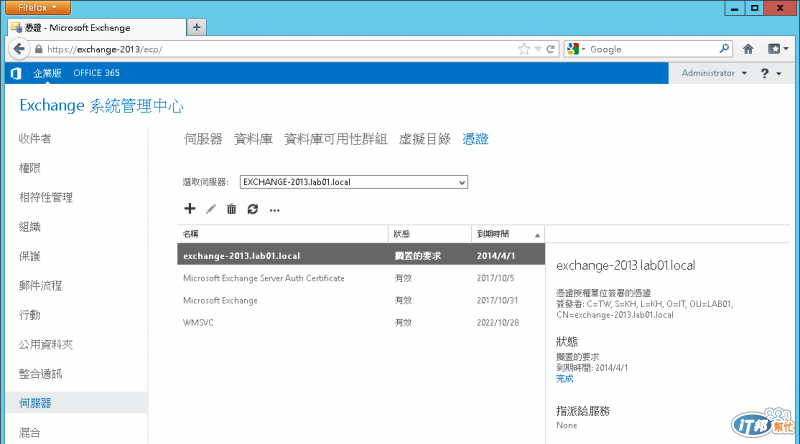The width and height of the screenshot is (800, 444).
Task: Switch to the 資料庫 tab
Action: pos(253,139)
